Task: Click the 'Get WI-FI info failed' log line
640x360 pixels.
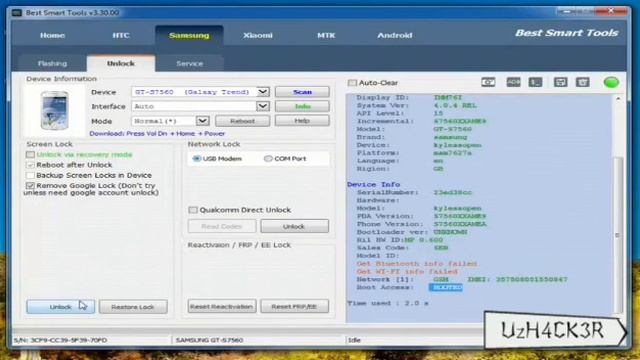Action: [407, 271]
